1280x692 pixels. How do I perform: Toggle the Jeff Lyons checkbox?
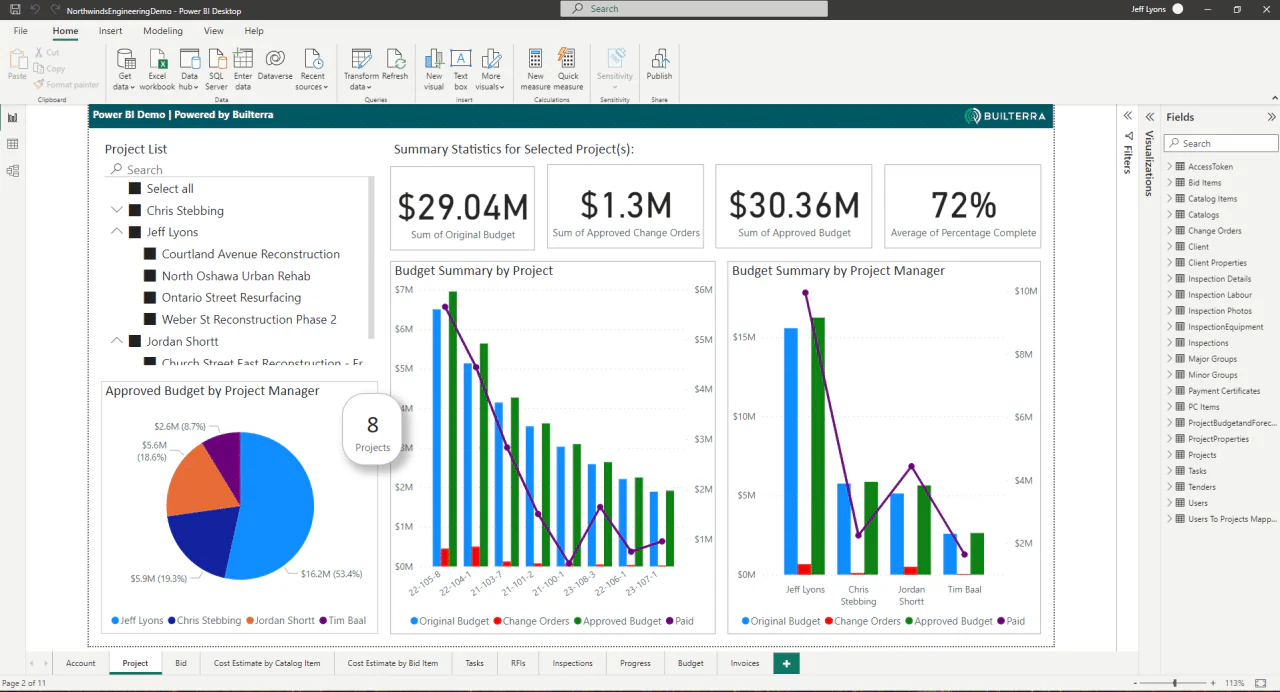135,232
